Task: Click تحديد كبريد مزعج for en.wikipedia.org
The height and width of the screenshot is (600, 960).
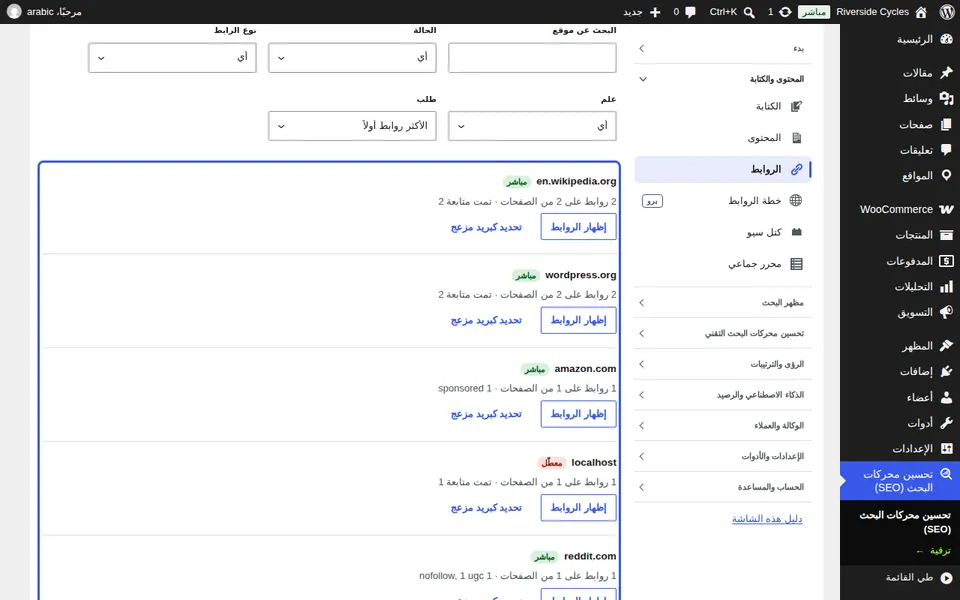Action: click(x=486, y=227)
